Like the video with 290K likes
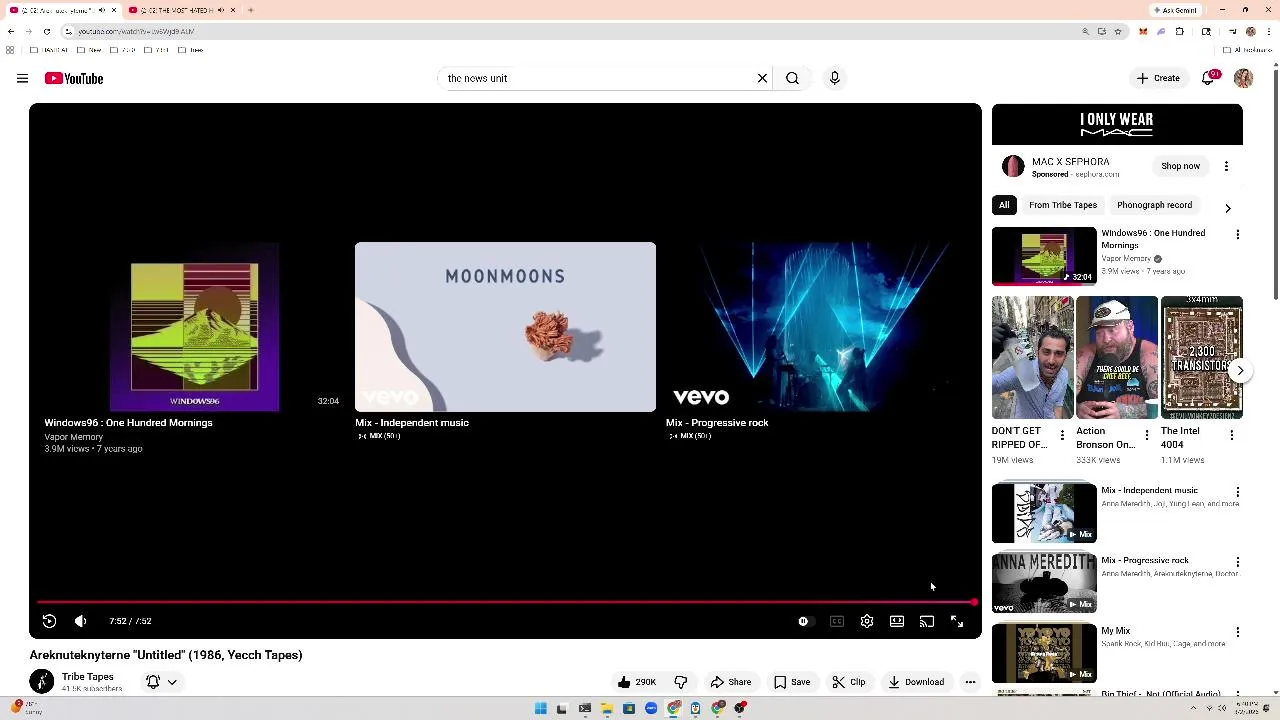The height and width of the screenshot is (720, 1280). (636, 682)
